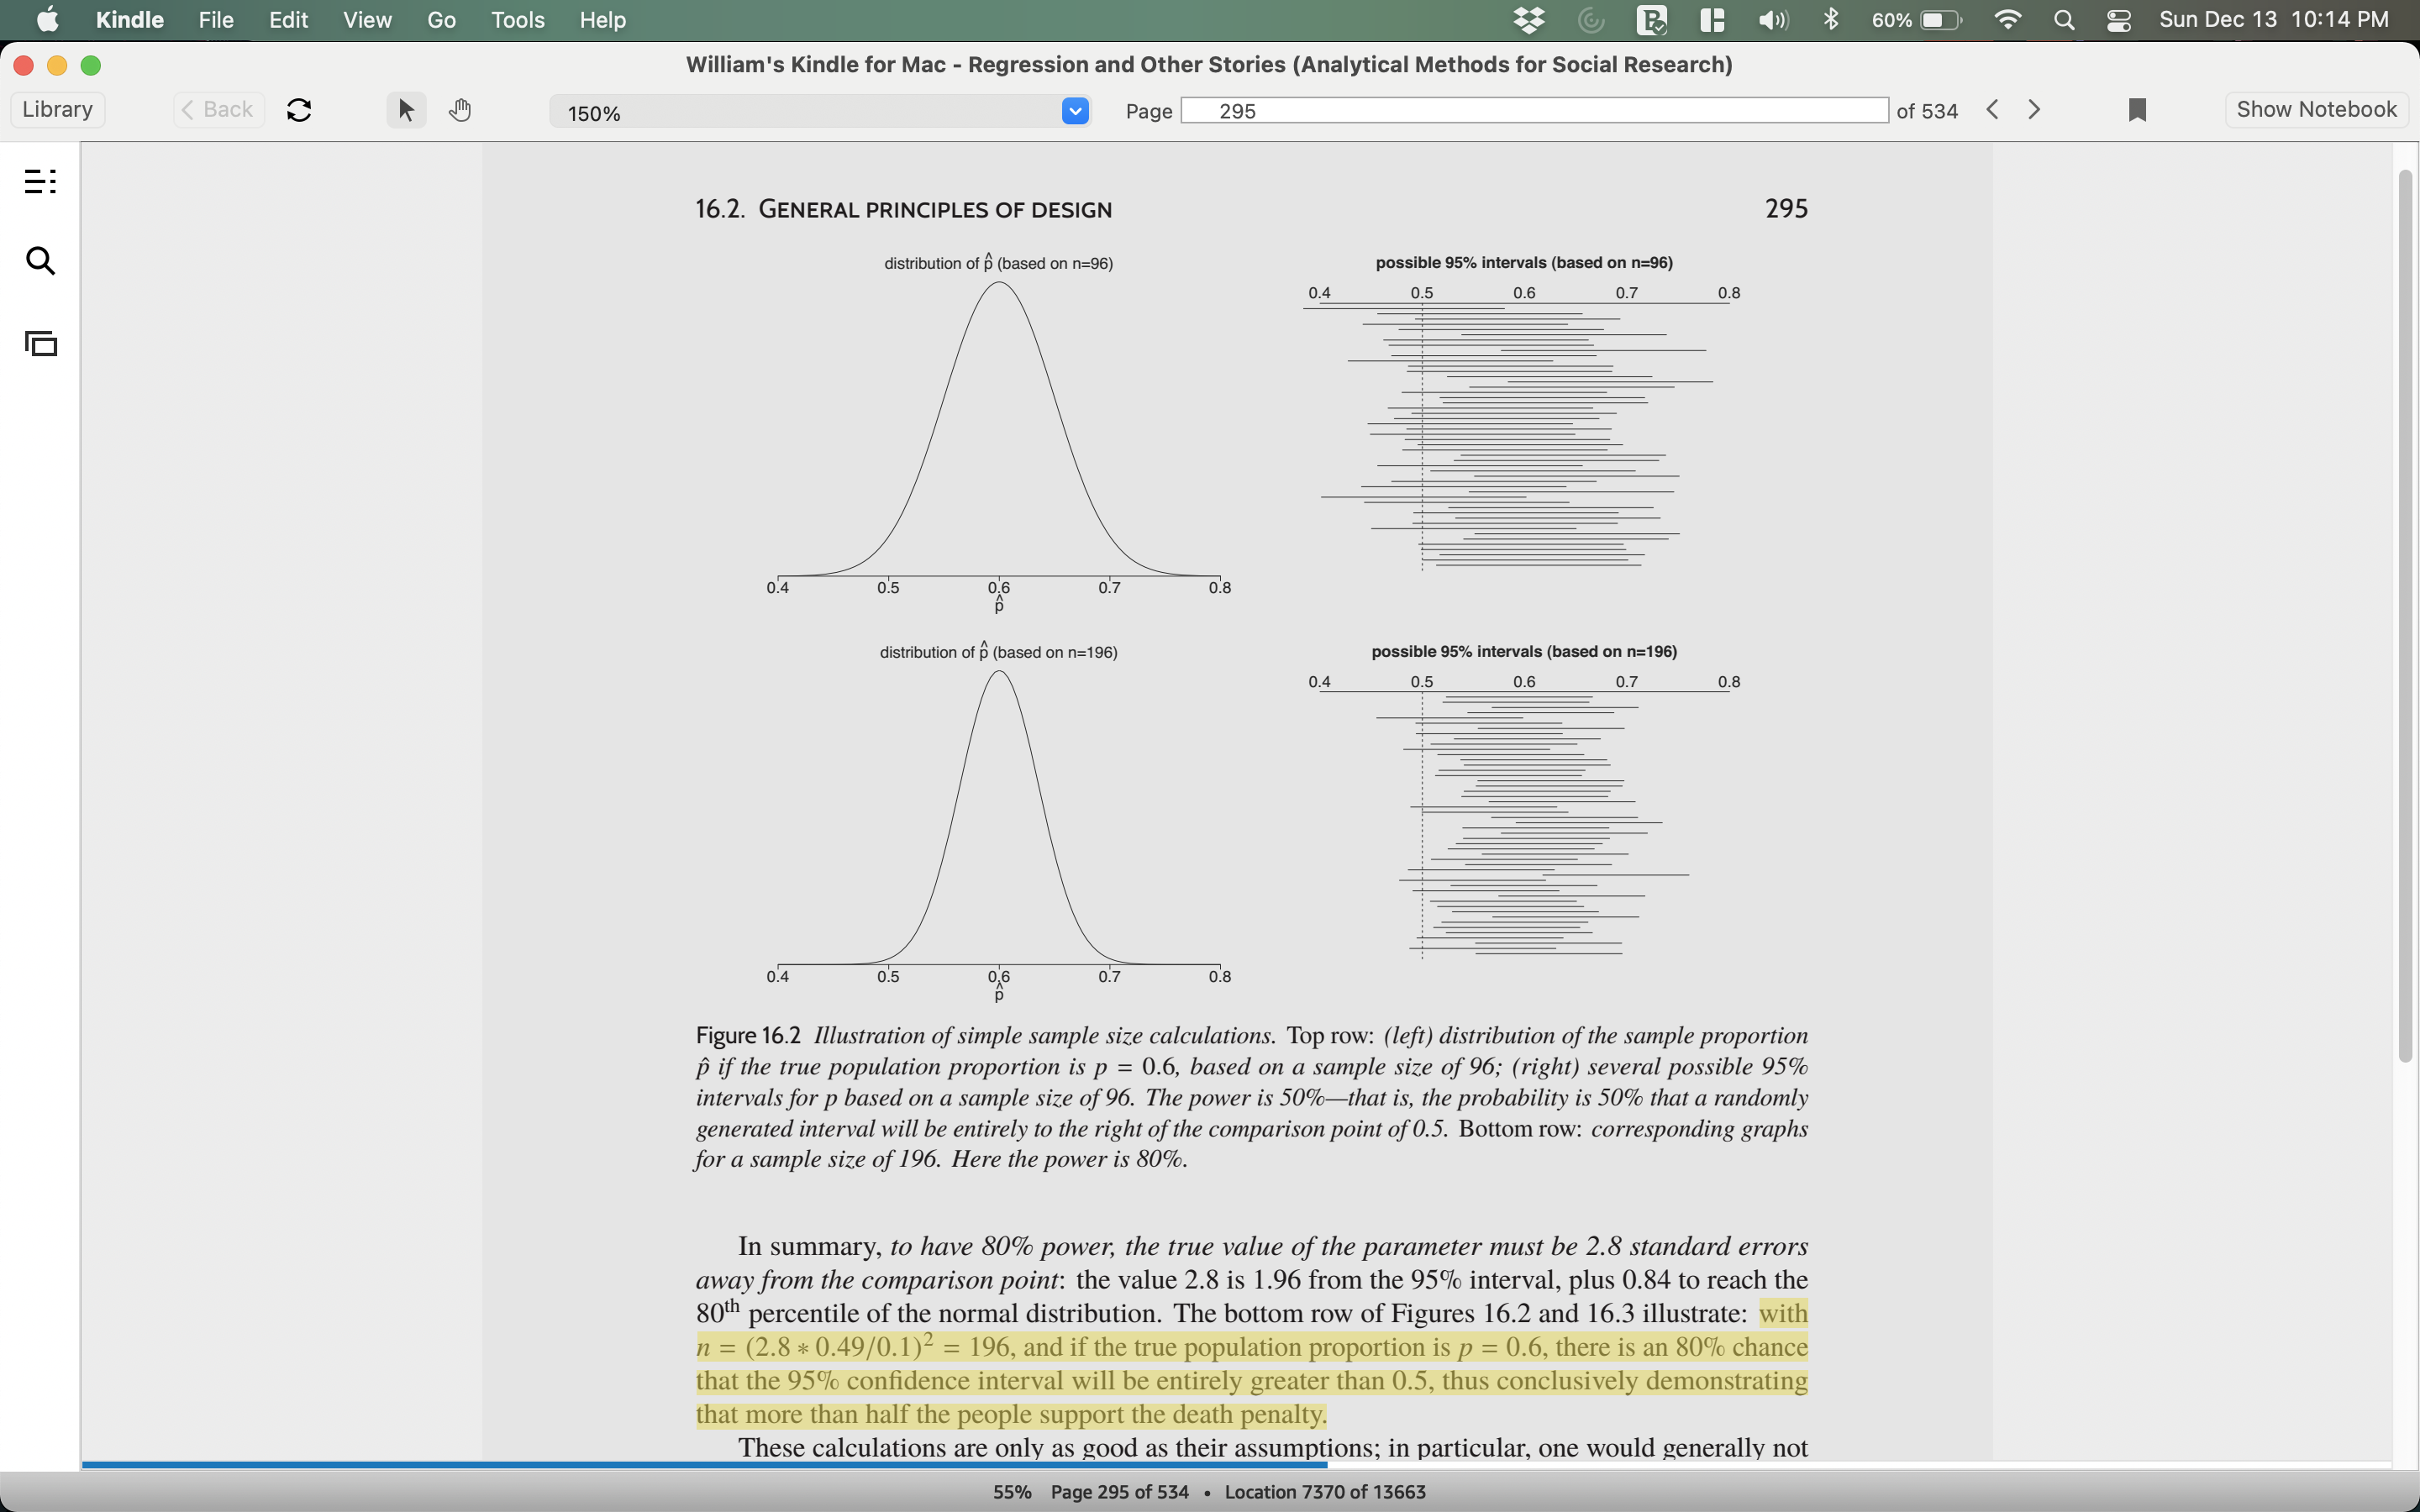Viewport: 2420px width, 1512px height.
Task: Open the Wi-Fi status menu
Action: coord(2007,20)
